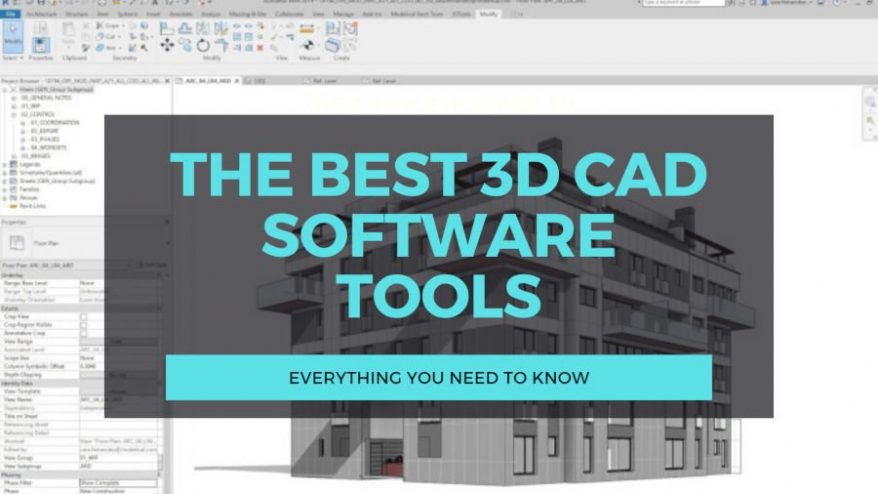The width and height of the screenshot is (878, 494).
Task: Click the Revit Links icon in browser
Action: [x=13, y=206]
